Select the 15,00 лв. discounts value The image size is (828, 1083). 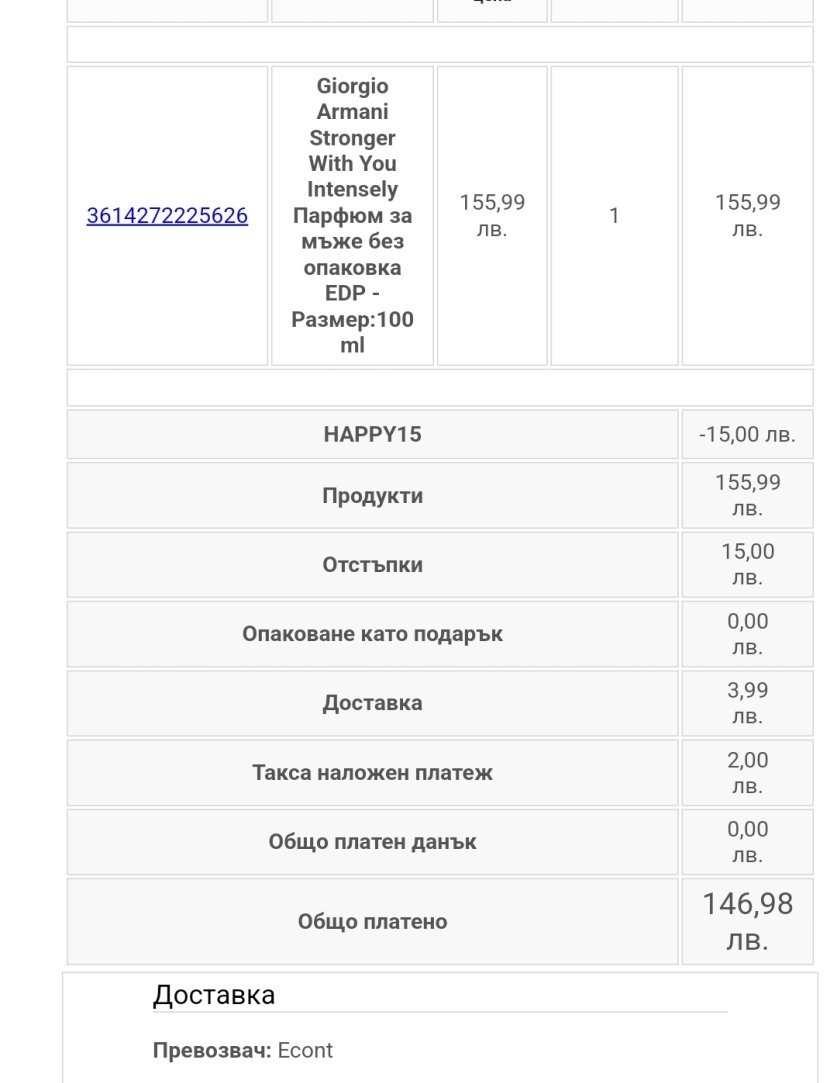tap(747, 564)
